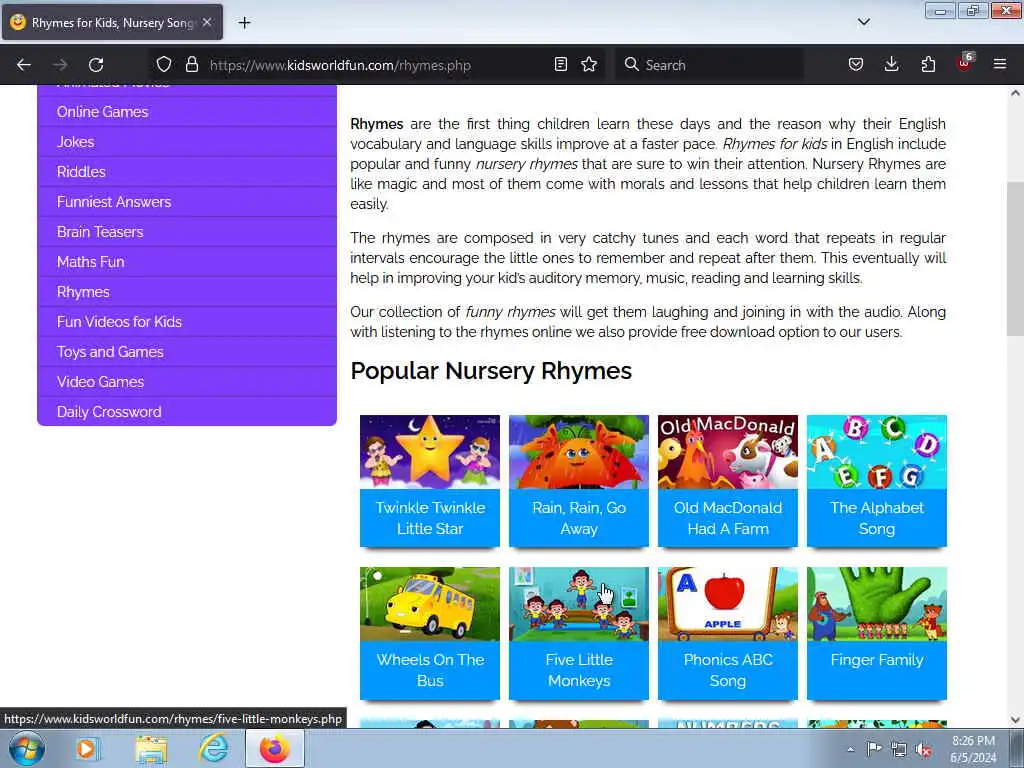1024x768 pixels.
Task: Select the Rhymes for Kids tab
Action: (112, 22)
